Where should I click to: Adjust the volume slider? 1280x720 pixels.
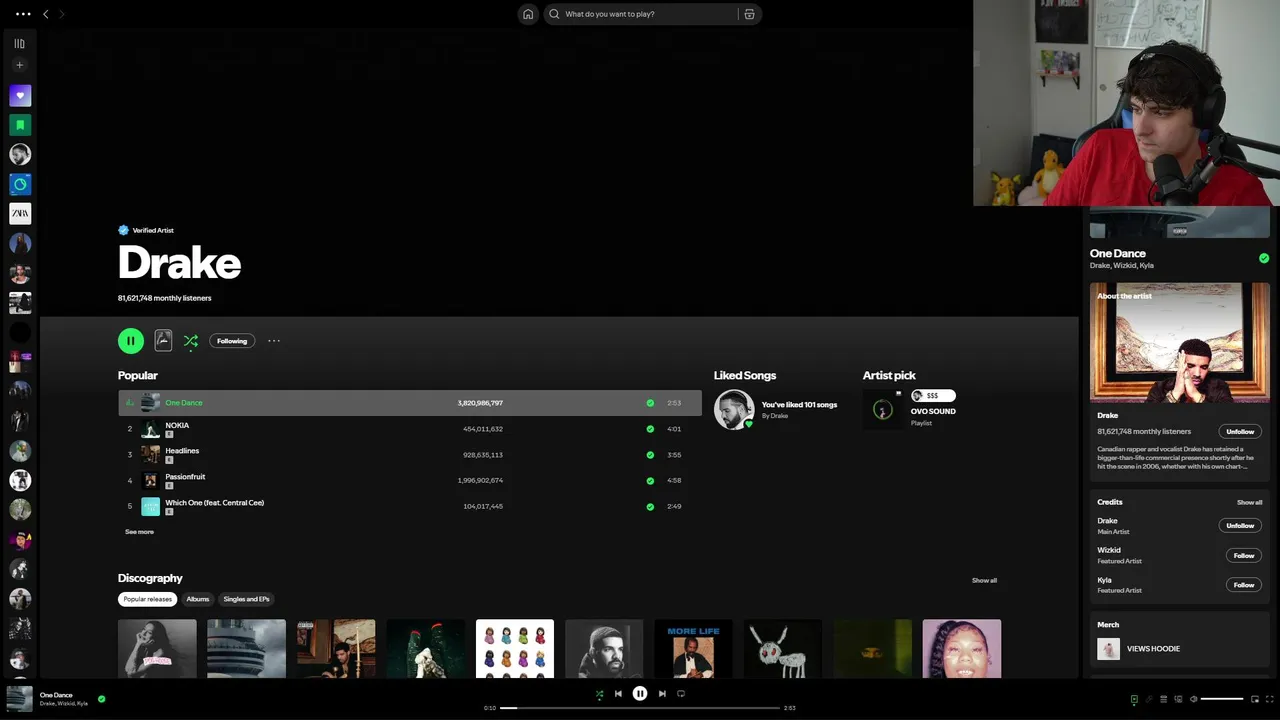pyautogui.click(x=1222, y=699)
